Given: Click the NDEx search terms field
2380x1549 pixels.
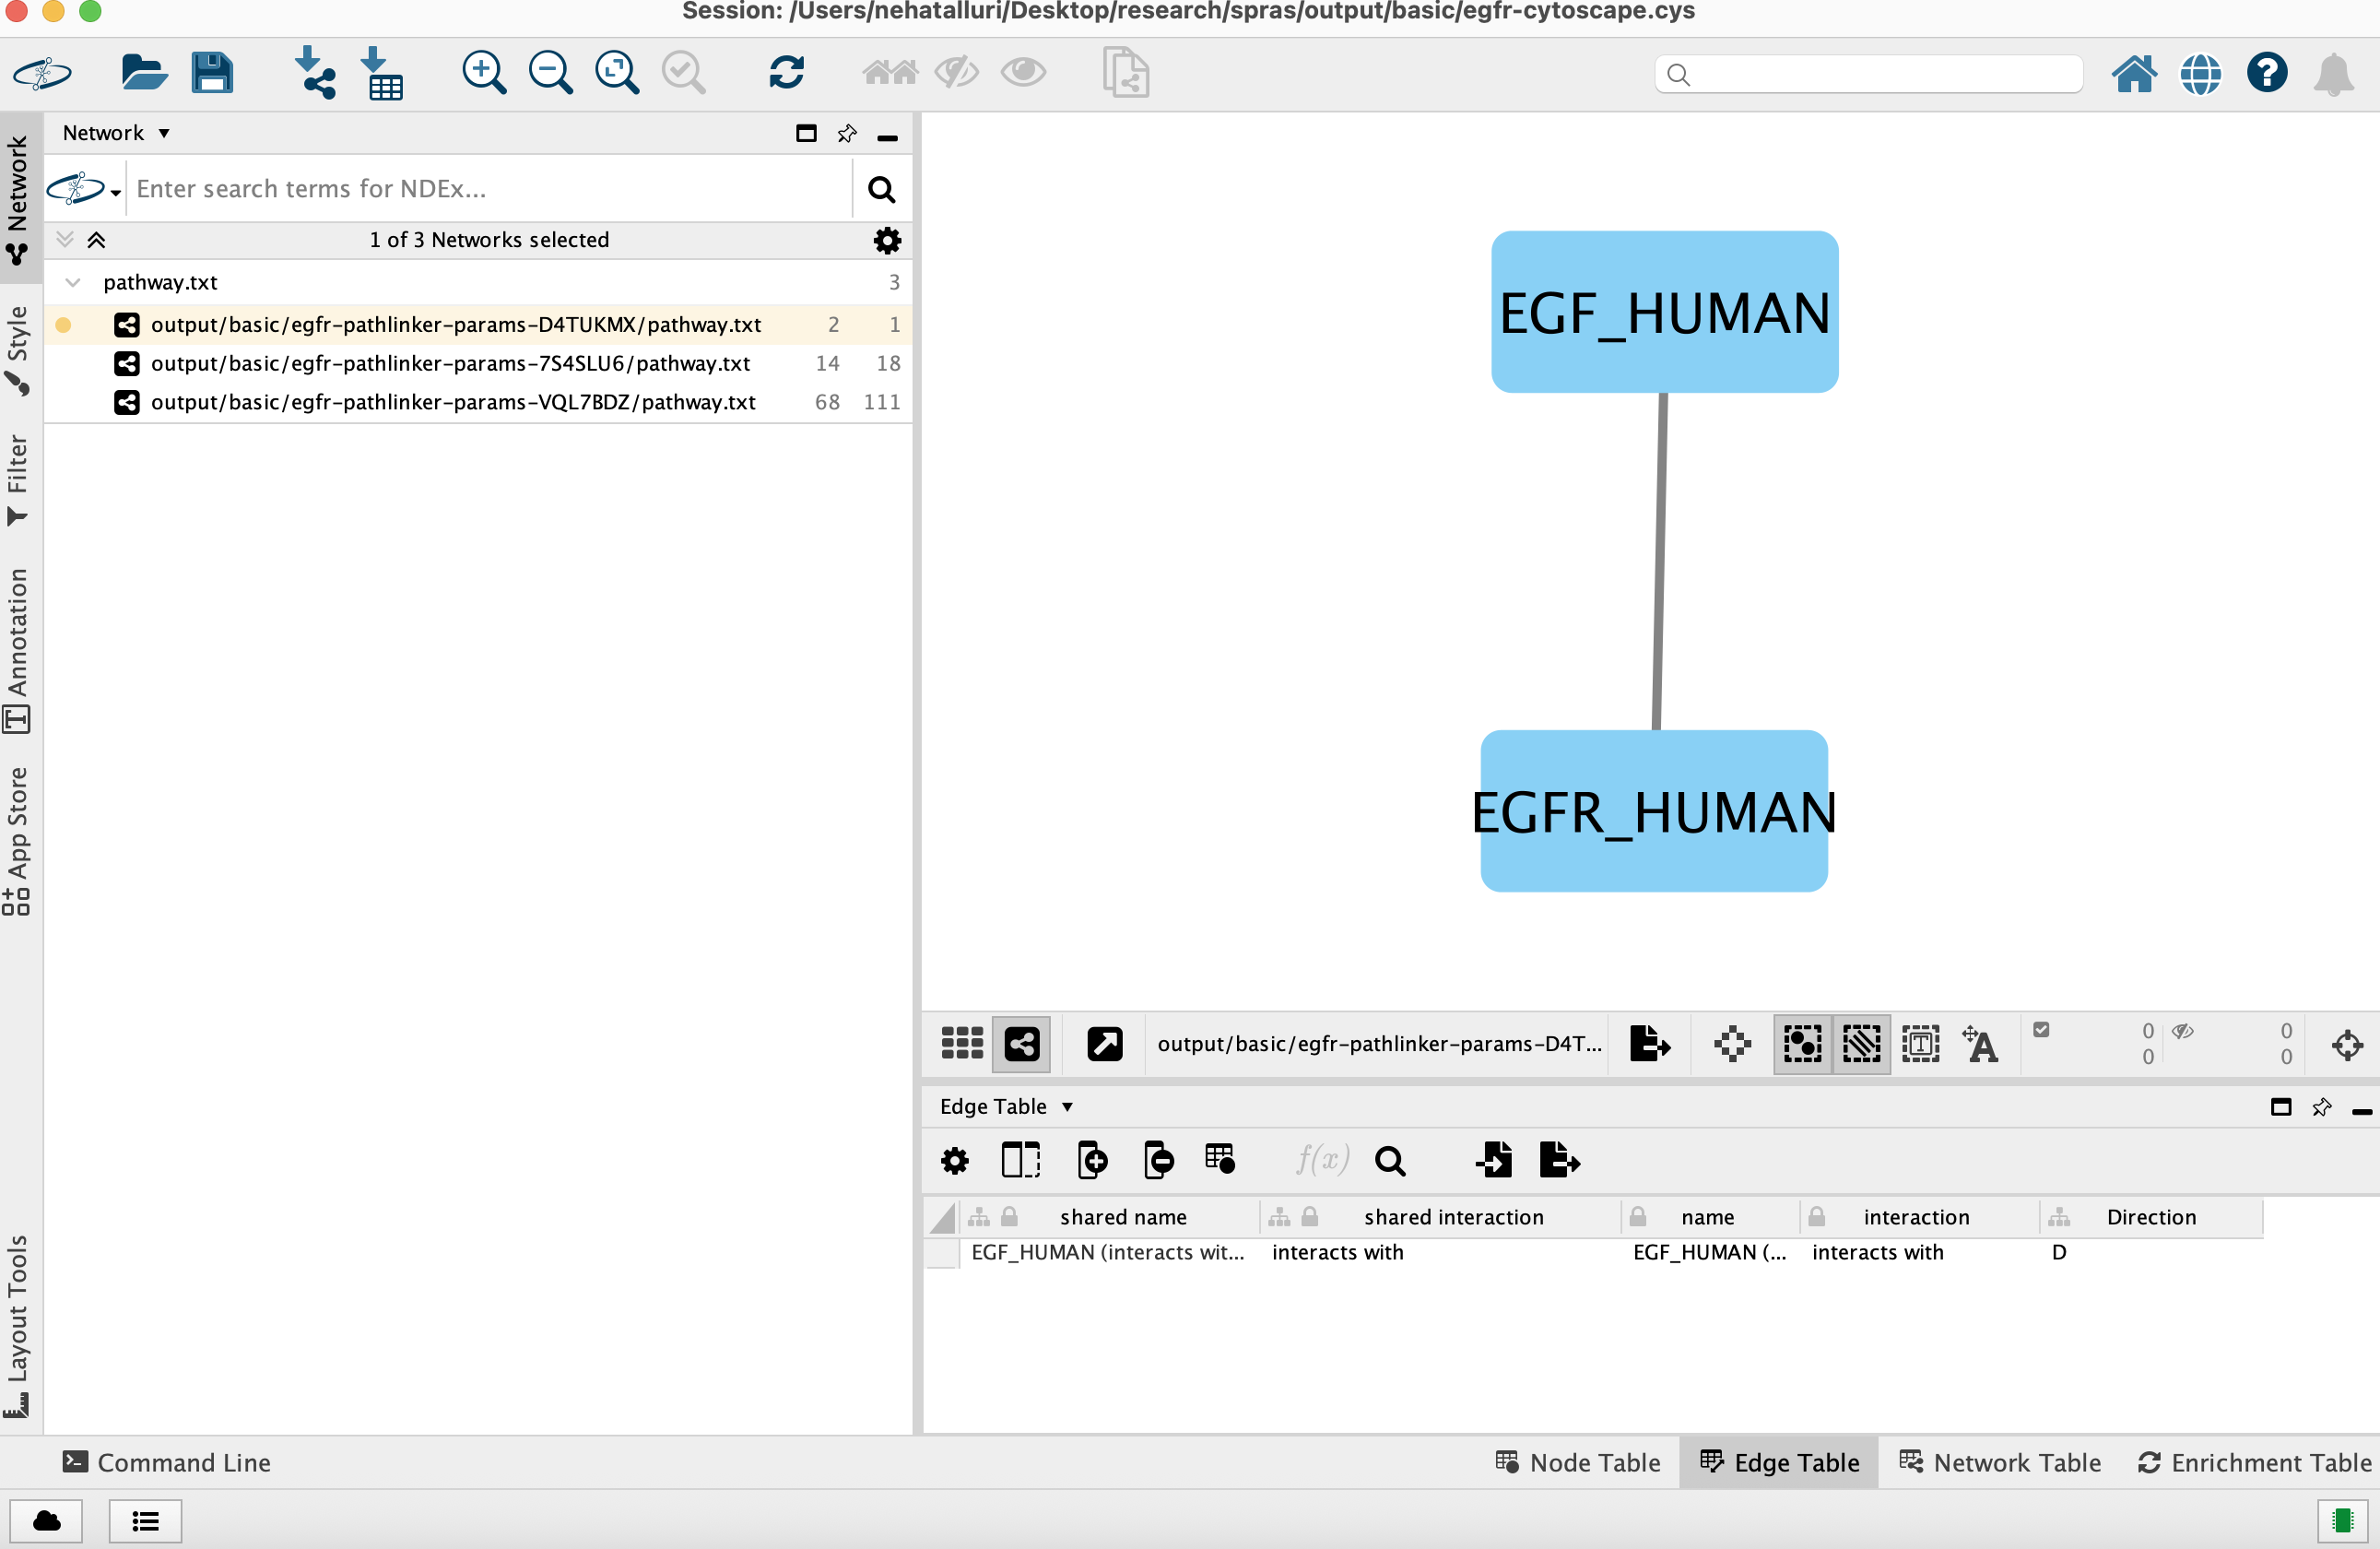Looking at the screenshot, I should pyautogui.click(x=490, y=189).
